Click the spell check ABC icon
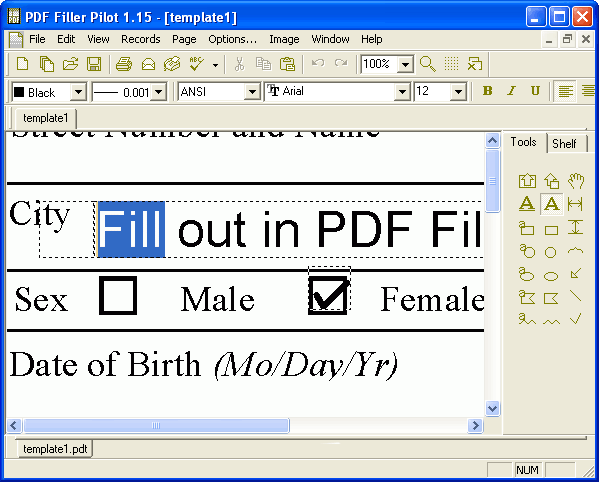The image size is (599, 482). [x=197, y=64]
